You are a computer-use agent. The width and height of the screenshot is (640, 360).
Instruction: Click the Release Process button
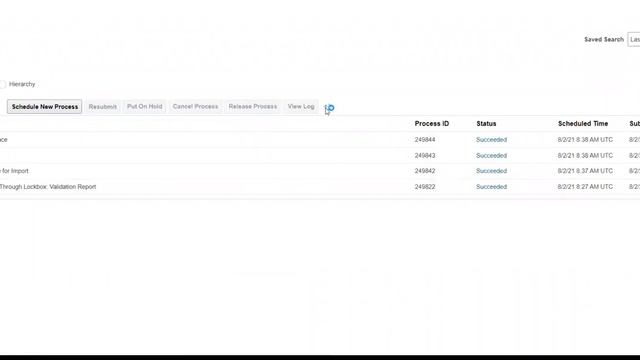point(253,107)
